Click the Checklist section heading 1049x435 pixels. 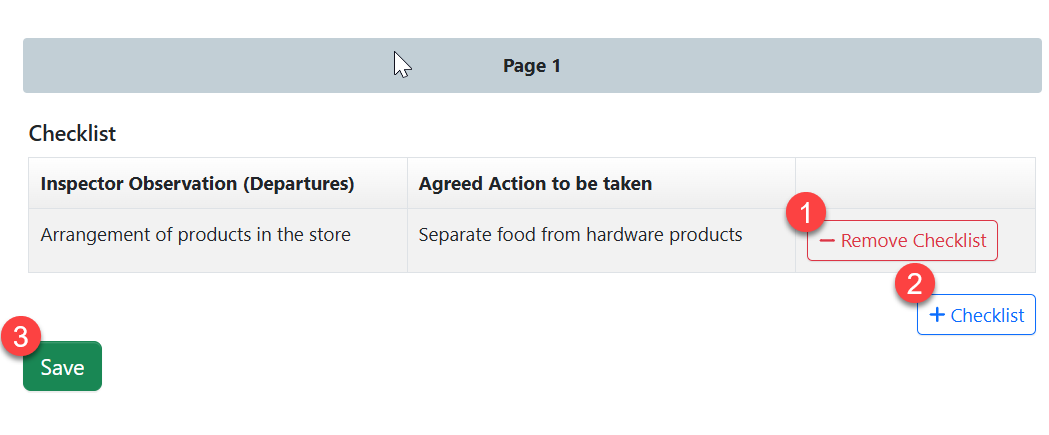coord(72,133)
